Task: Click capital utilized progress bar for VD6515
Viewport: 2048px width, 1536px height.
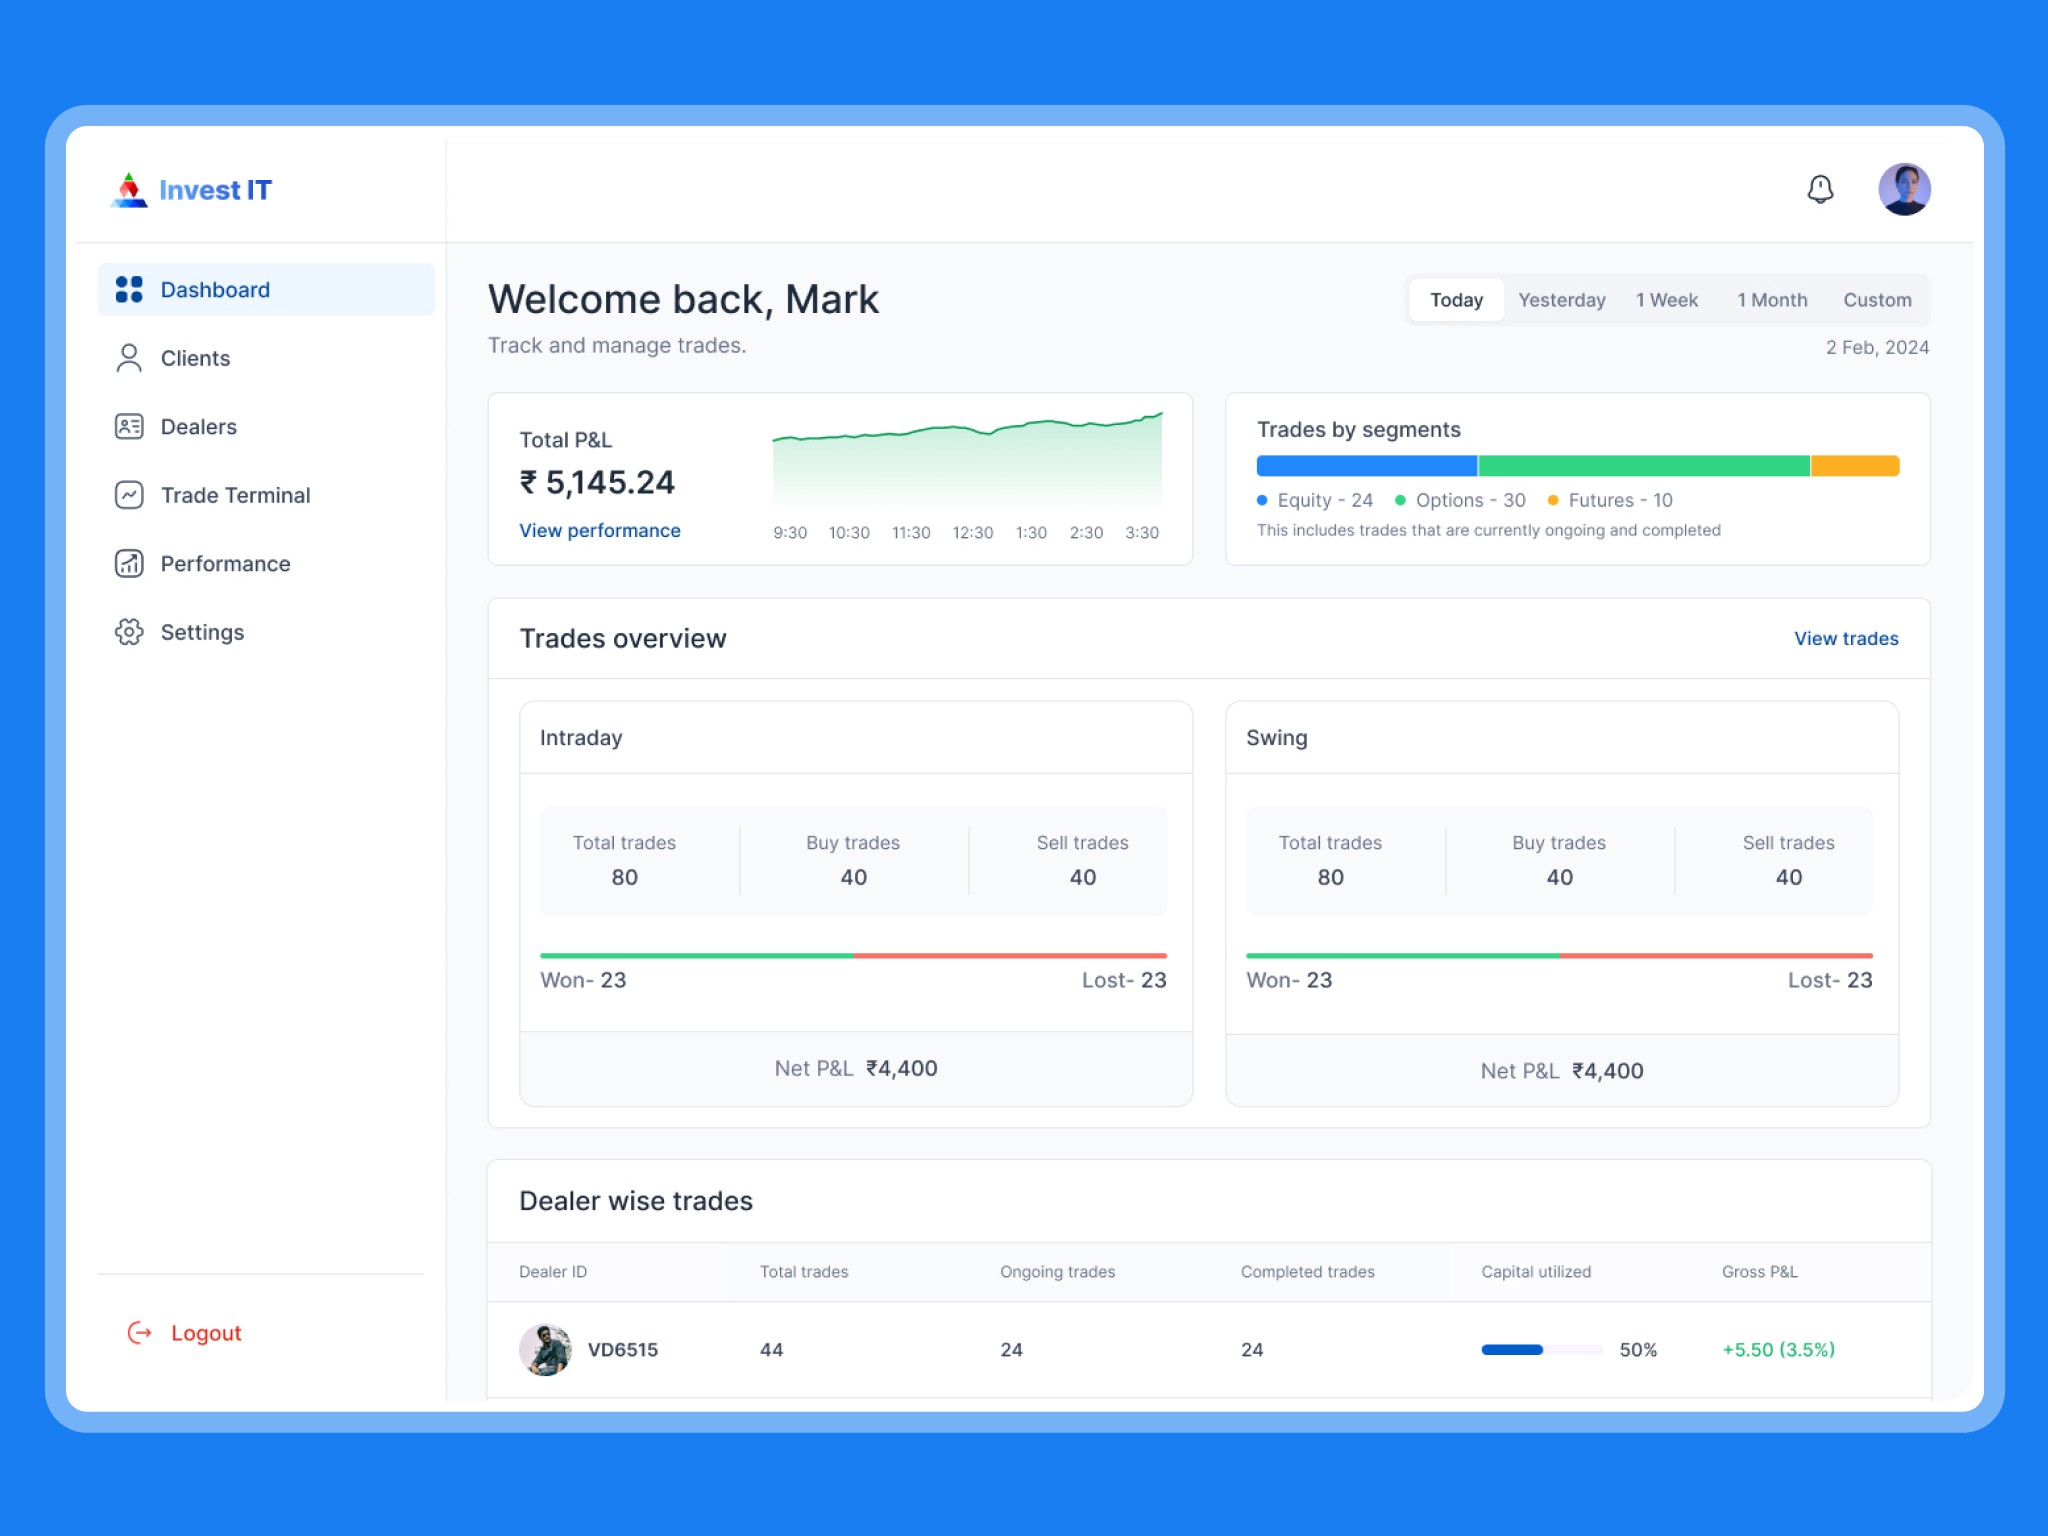Action: (x=1542, y=1350)
